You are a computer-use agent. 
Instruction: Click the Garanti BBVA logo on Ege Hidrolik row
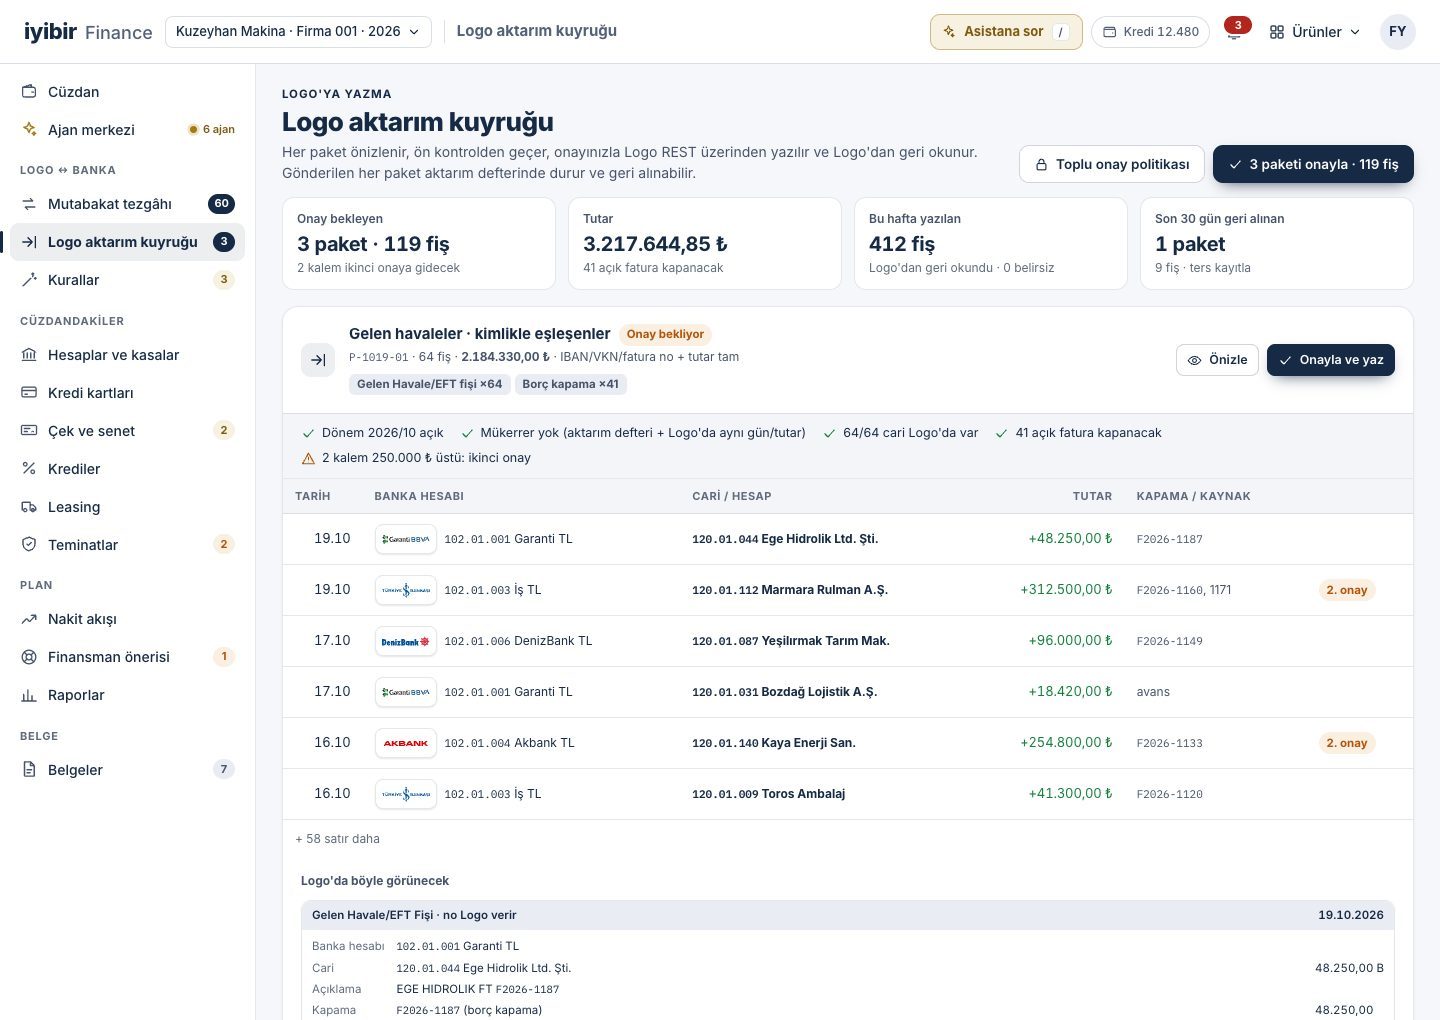[x=406, y=538]
